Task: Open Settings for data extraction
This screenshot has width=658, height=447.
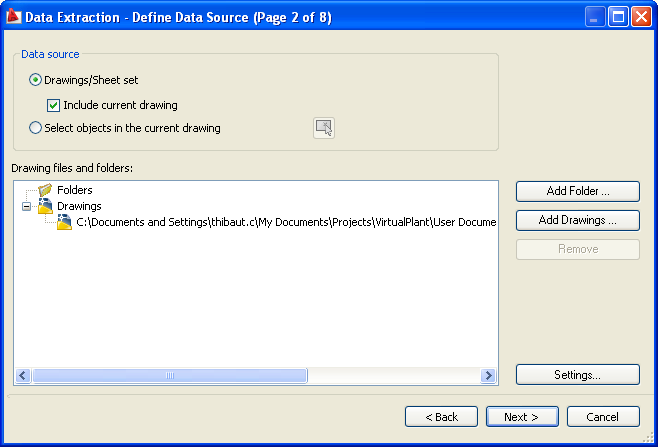Action: pos(578,374)
